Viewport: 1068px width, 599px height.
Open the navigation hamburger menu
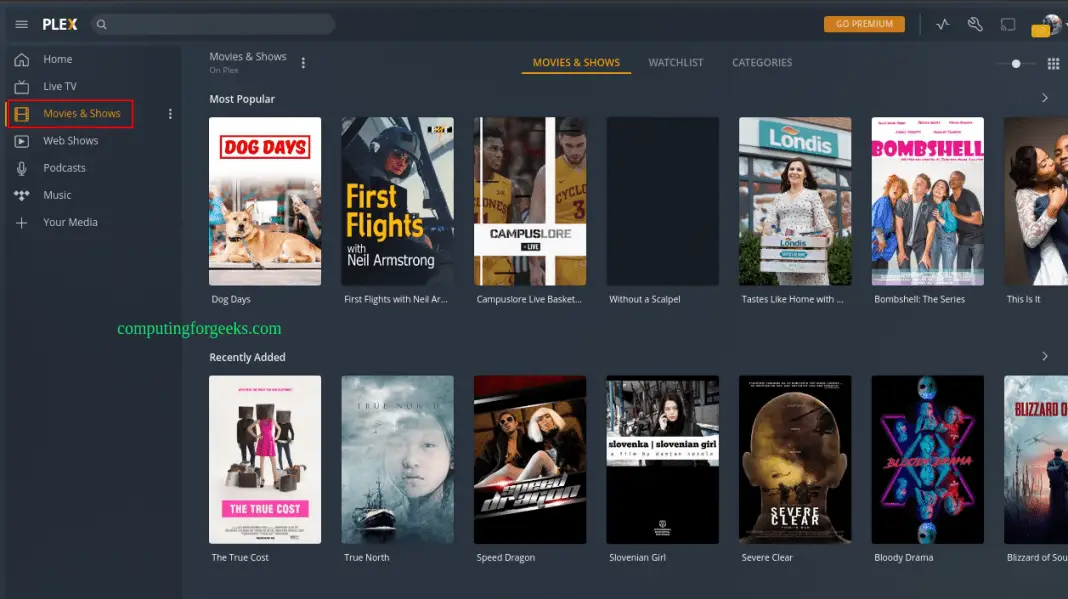22,24
